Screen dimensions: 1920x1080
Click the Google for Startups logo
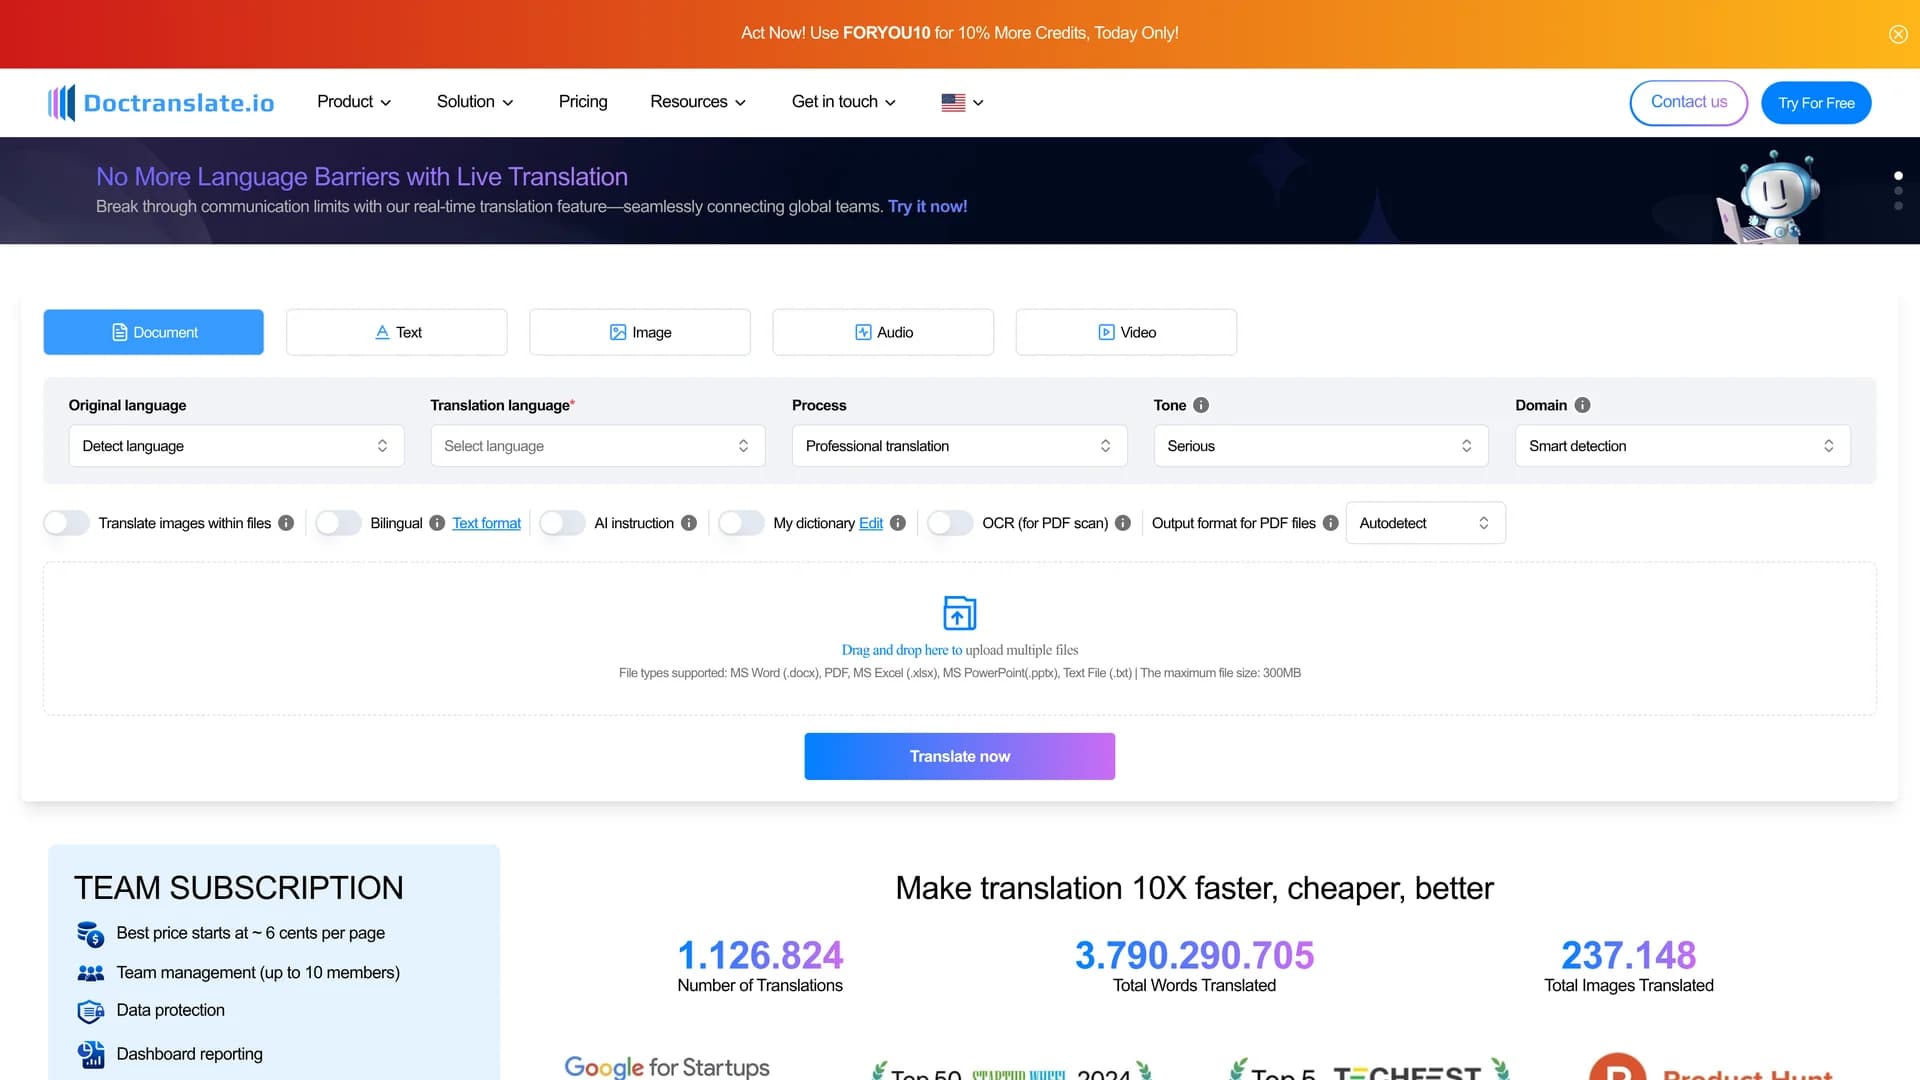(x=667, y=1067)
